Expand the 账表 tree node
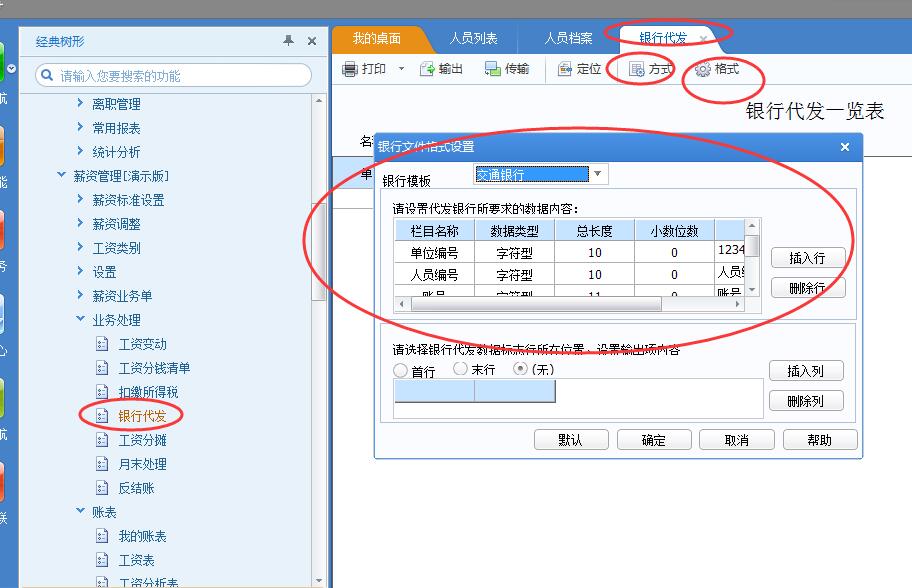 (80, 510)
